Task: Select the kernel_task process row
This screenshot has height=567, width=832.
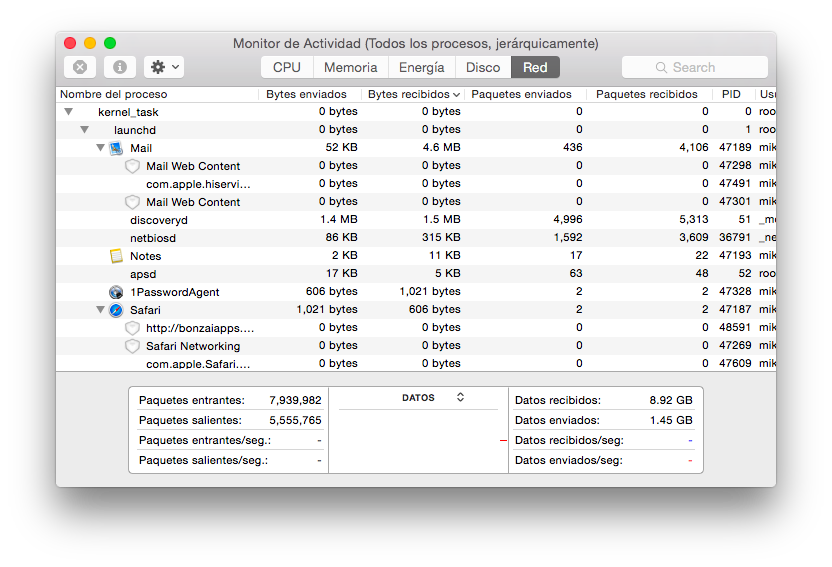Action: pos(416,112)
